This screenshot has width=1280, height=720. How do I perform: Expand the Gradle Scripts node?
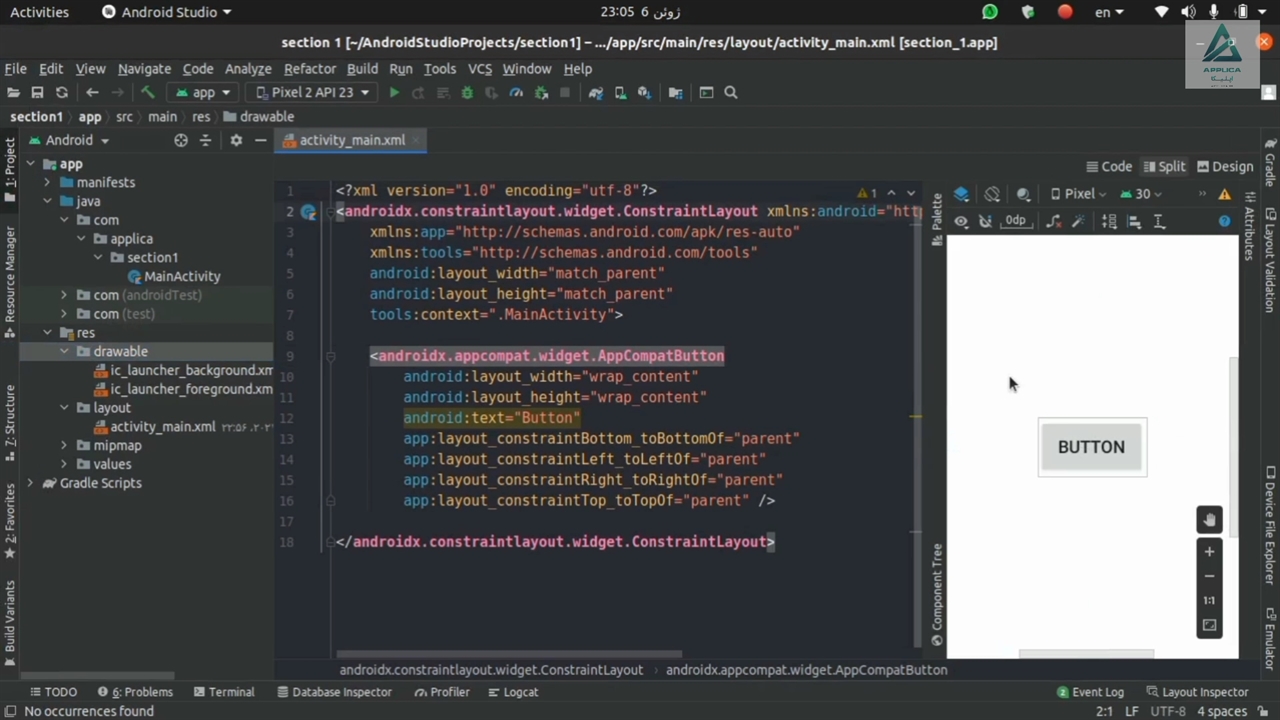[30, 483]
